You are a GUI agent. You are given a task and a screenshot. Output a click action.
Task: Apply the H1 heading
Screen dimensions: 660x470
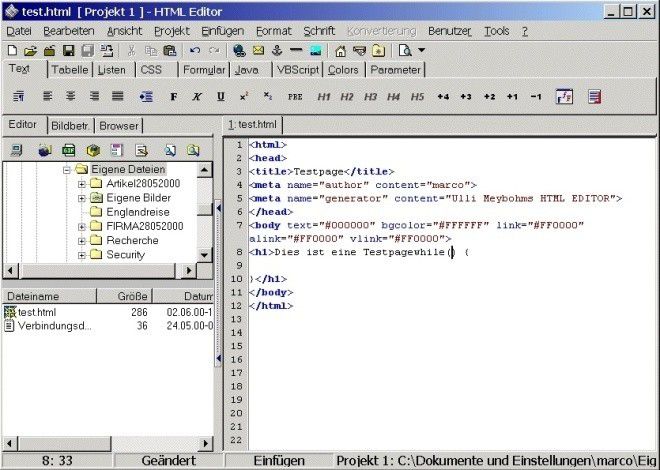[324, 97]
